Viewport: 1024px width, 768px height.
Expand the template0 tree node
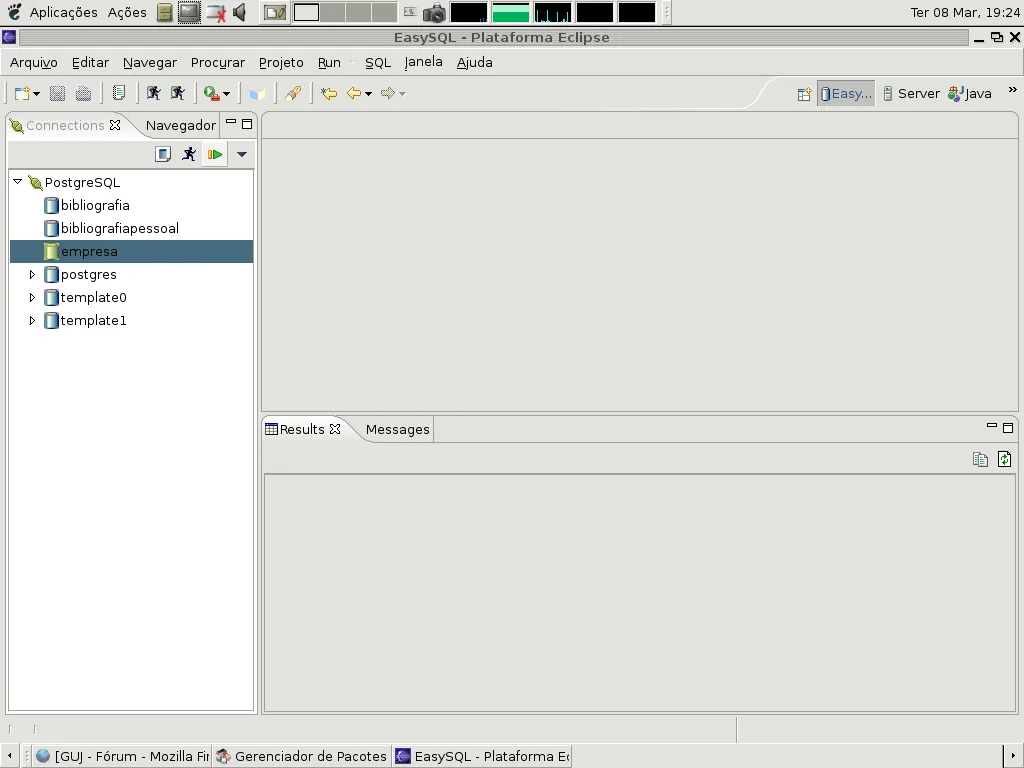[32, 297]
